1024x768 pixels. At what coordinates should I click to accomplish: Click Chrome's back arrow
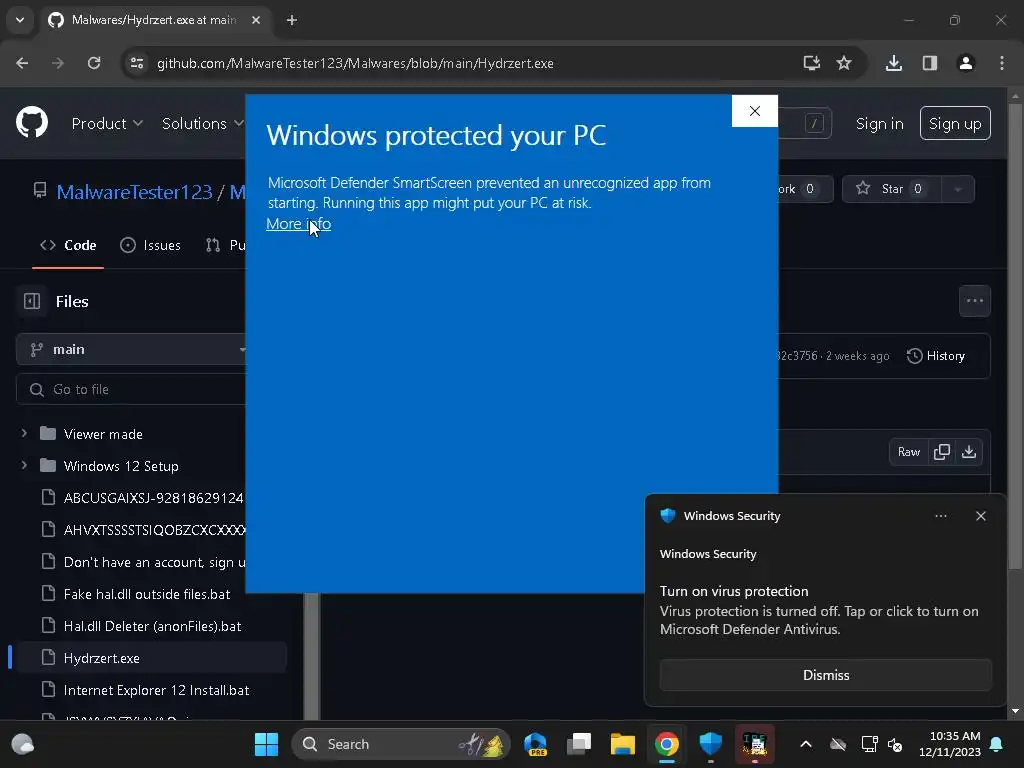(22, 63)
